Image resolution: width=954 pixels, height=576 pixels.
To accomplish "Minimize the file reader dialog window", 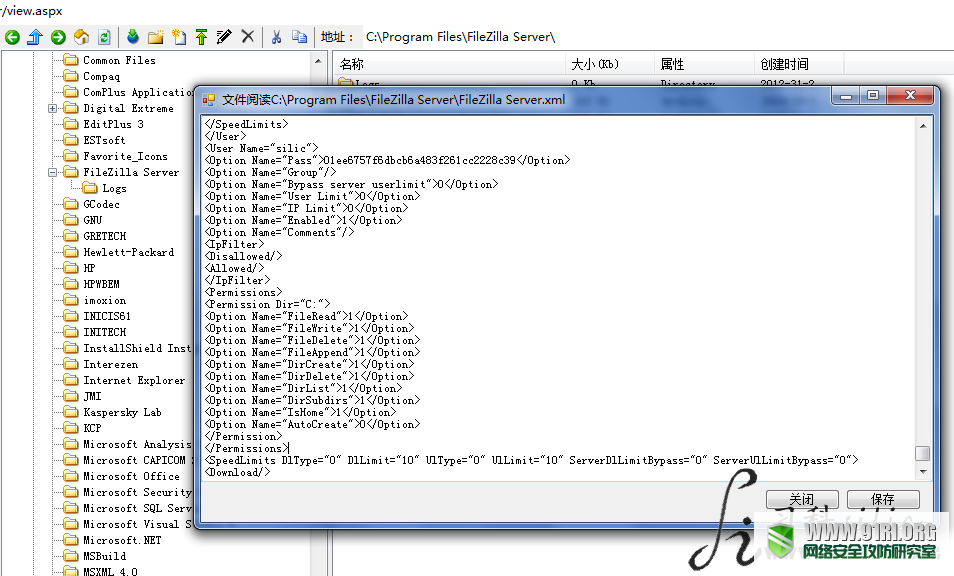I will [846, 95].
